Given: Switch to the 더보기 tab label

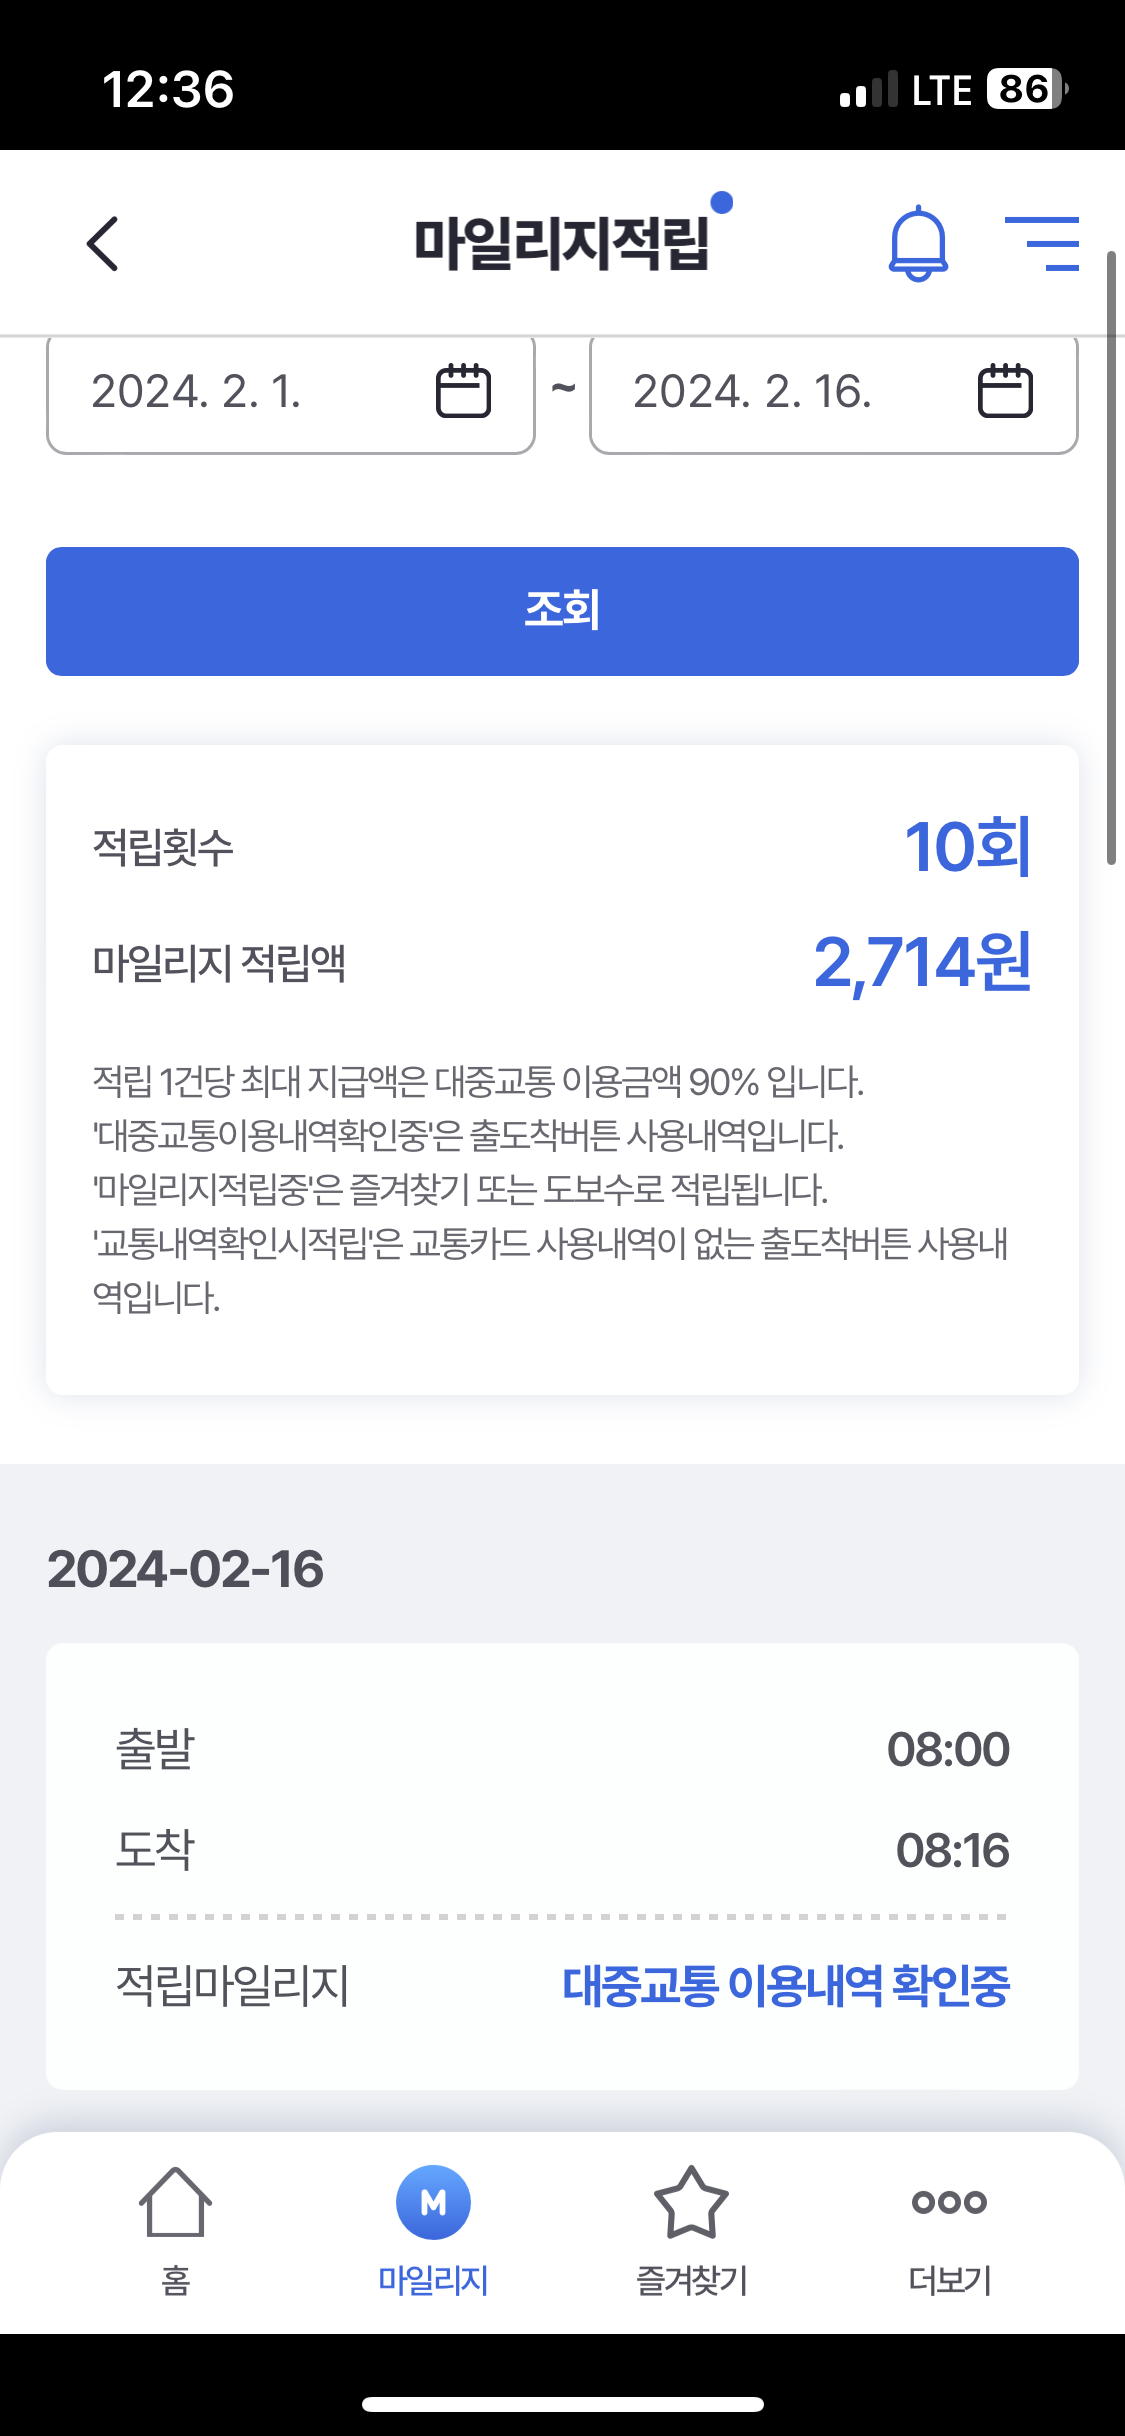Looking at the screenshot, I should (x=949, y=2281).
